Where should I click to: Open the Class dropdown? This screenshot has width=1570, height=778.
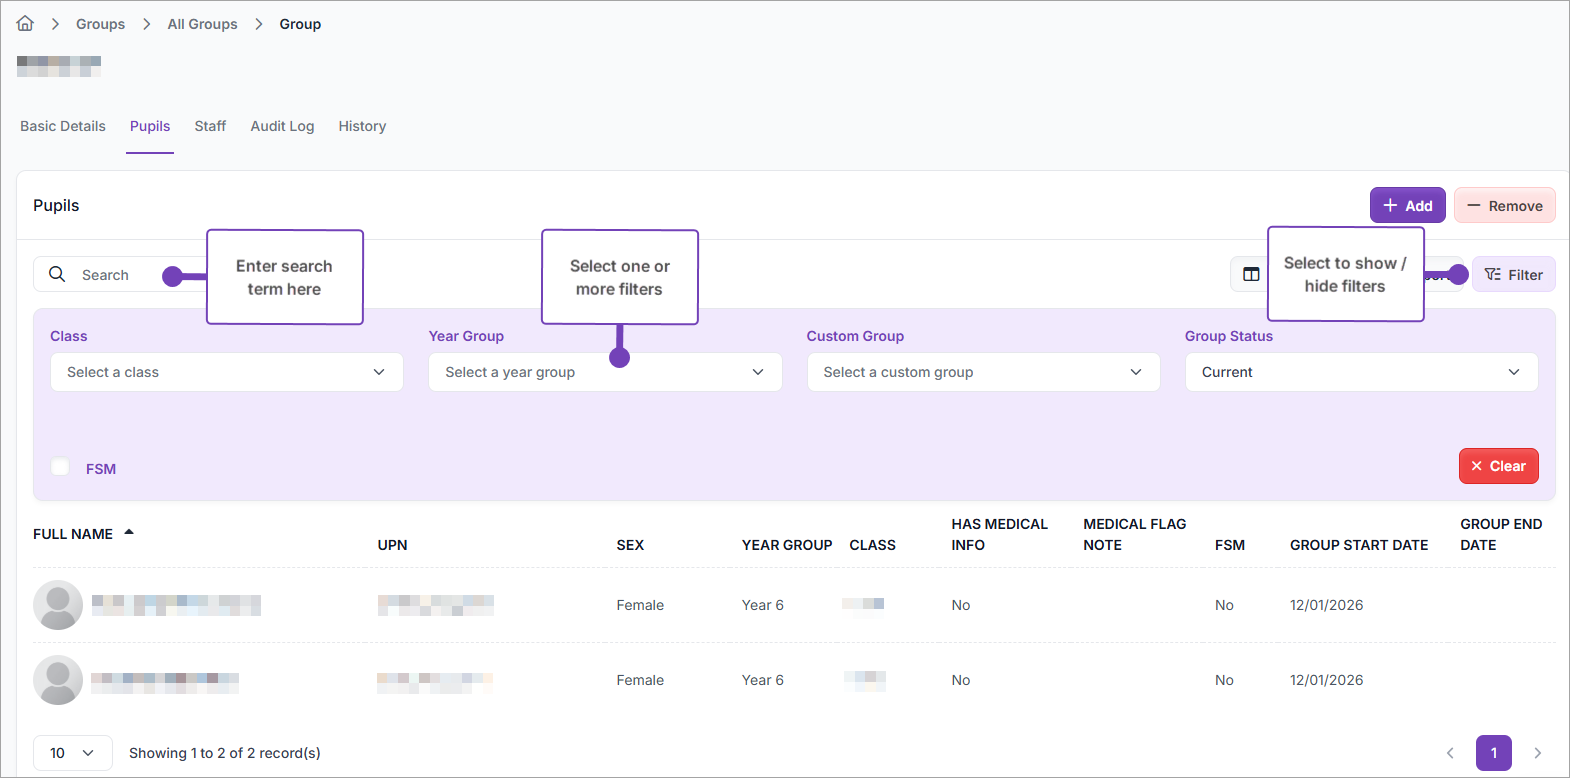(x=226, y=372)
